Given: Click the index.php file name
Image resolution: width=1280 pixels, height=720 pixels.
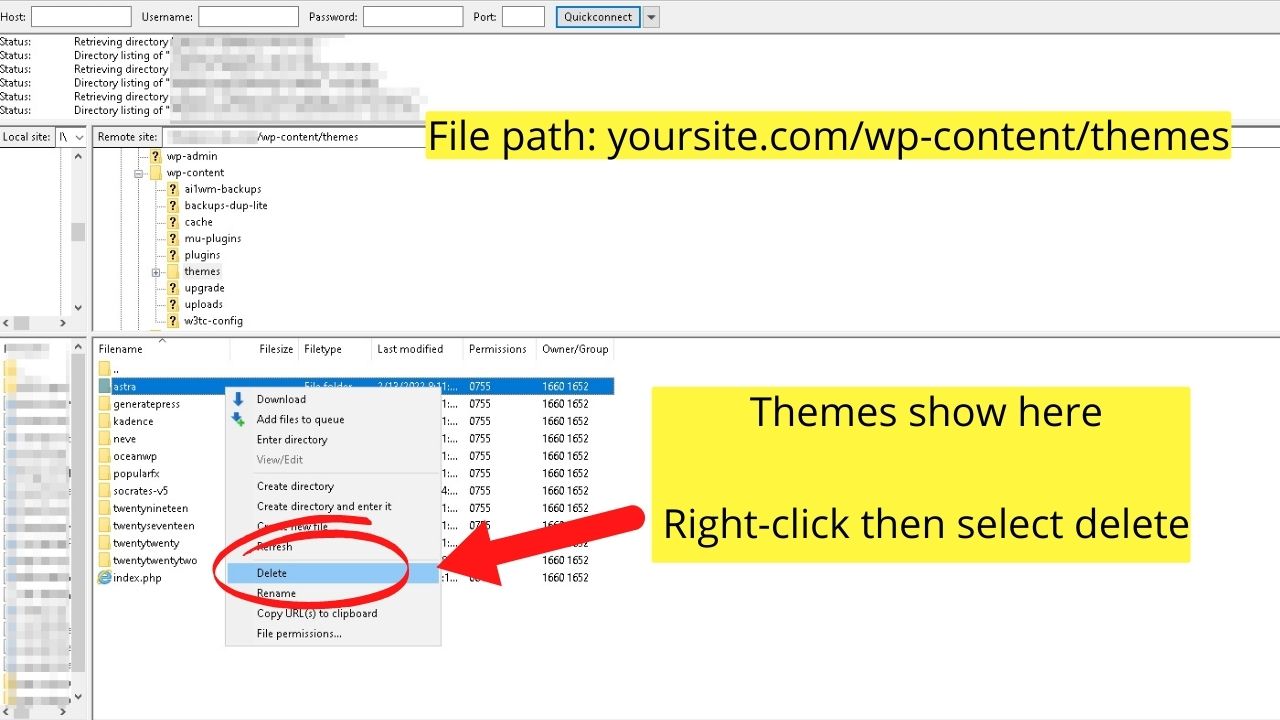Looking at the screenshot, I should tap(137, 578).
